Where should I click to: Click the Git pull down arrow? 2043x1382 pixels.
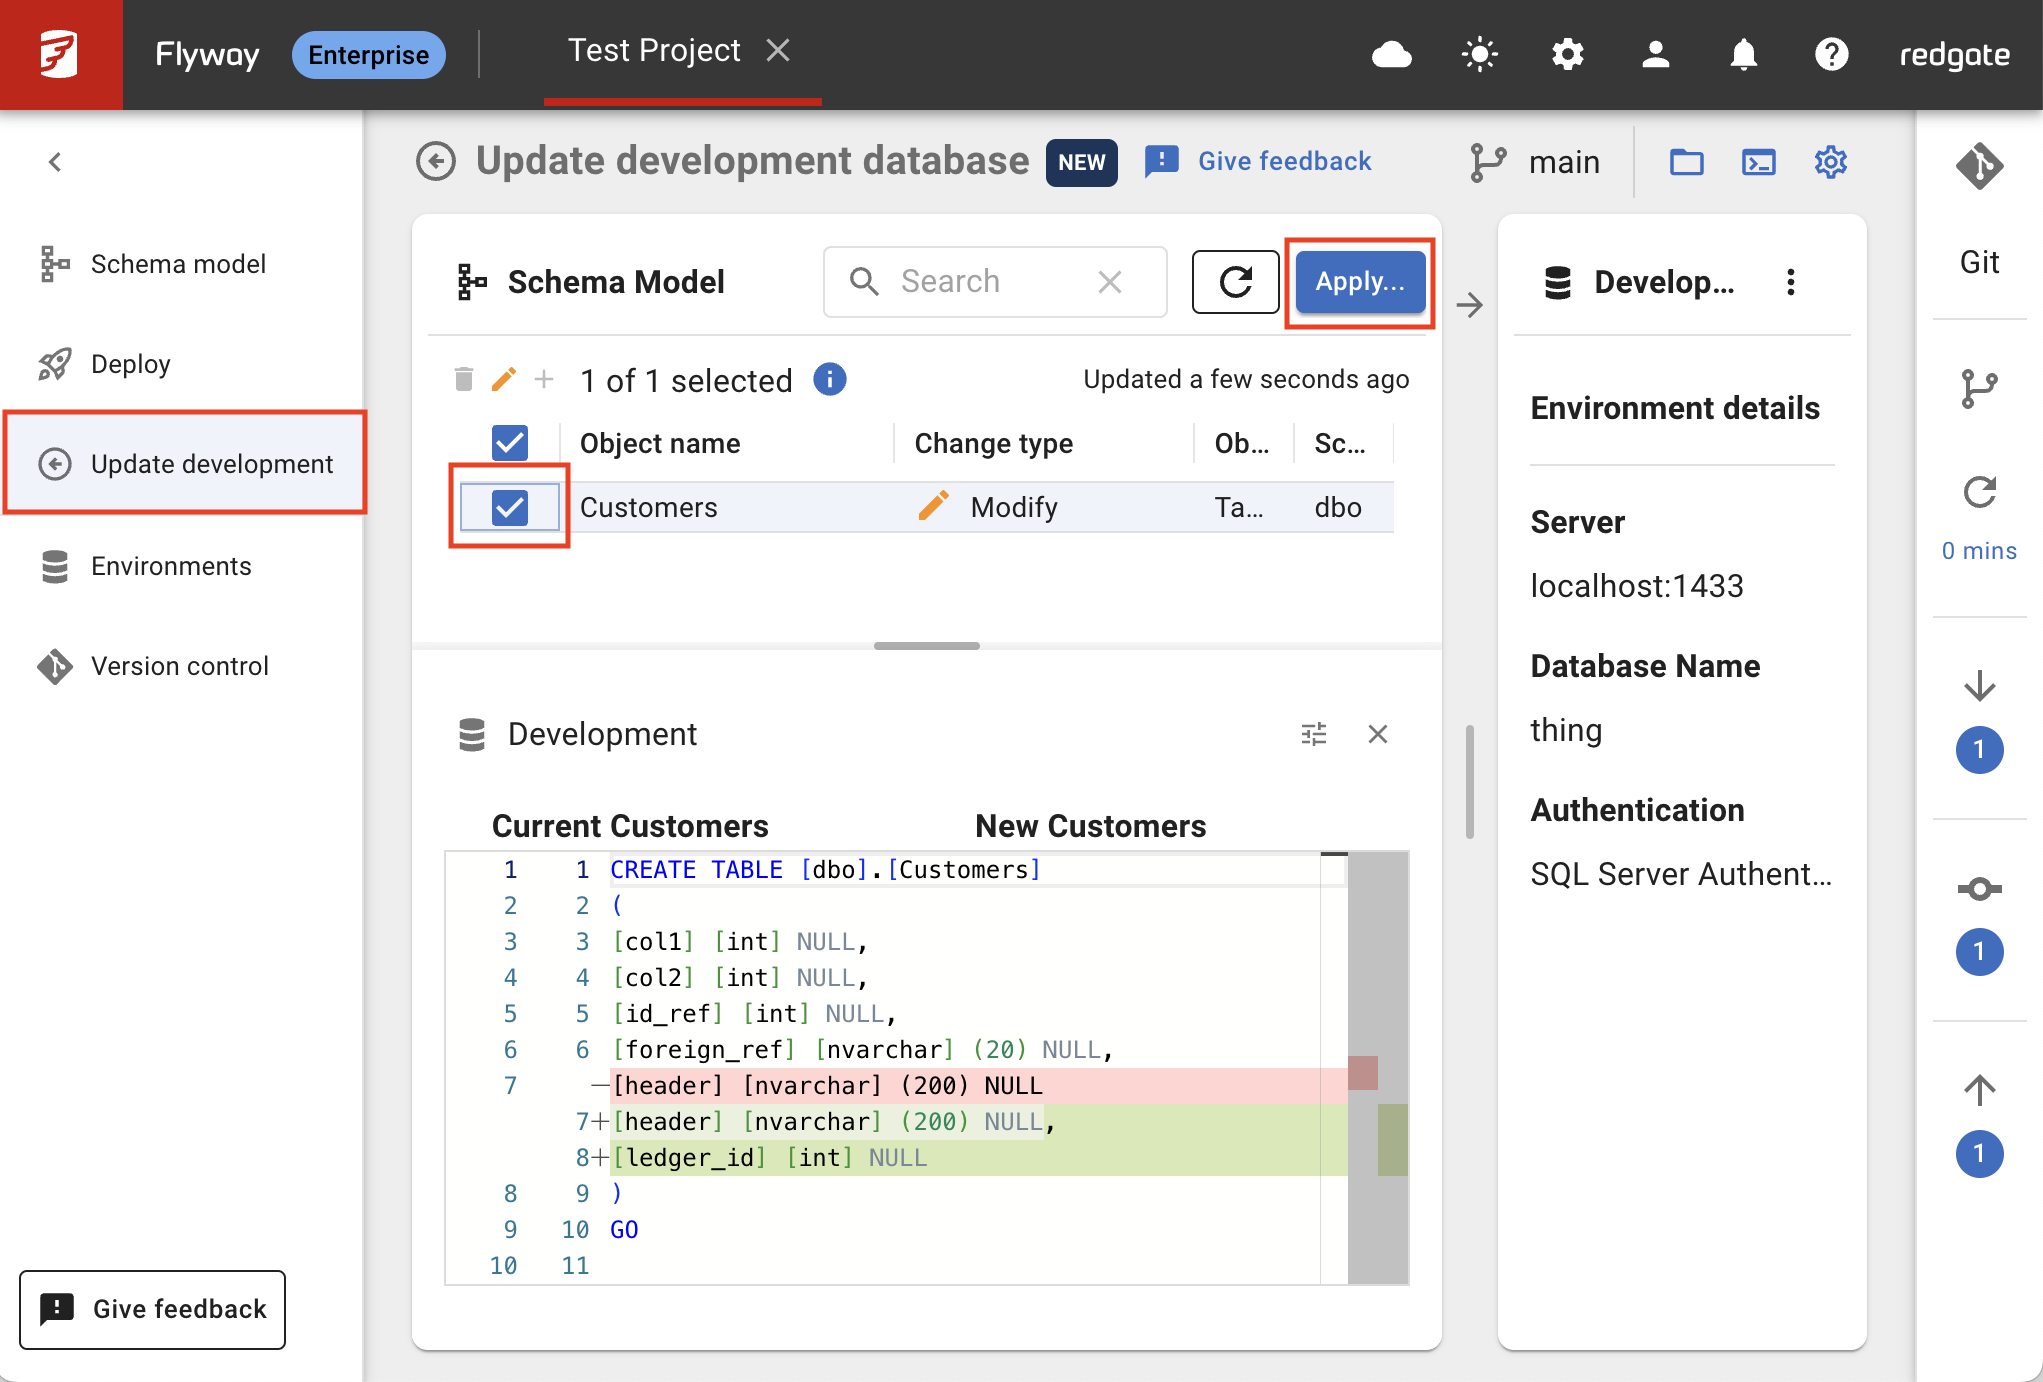tap(1979, 686)
